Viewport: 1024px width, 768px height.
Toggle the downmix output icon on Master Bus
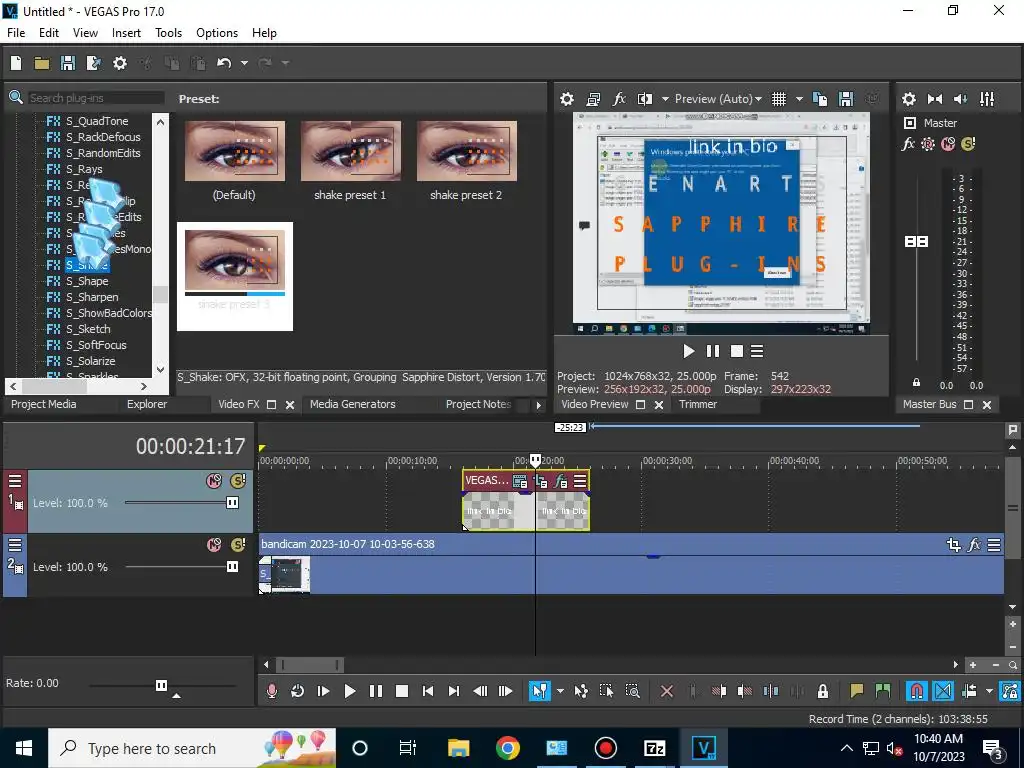point(935,99)
